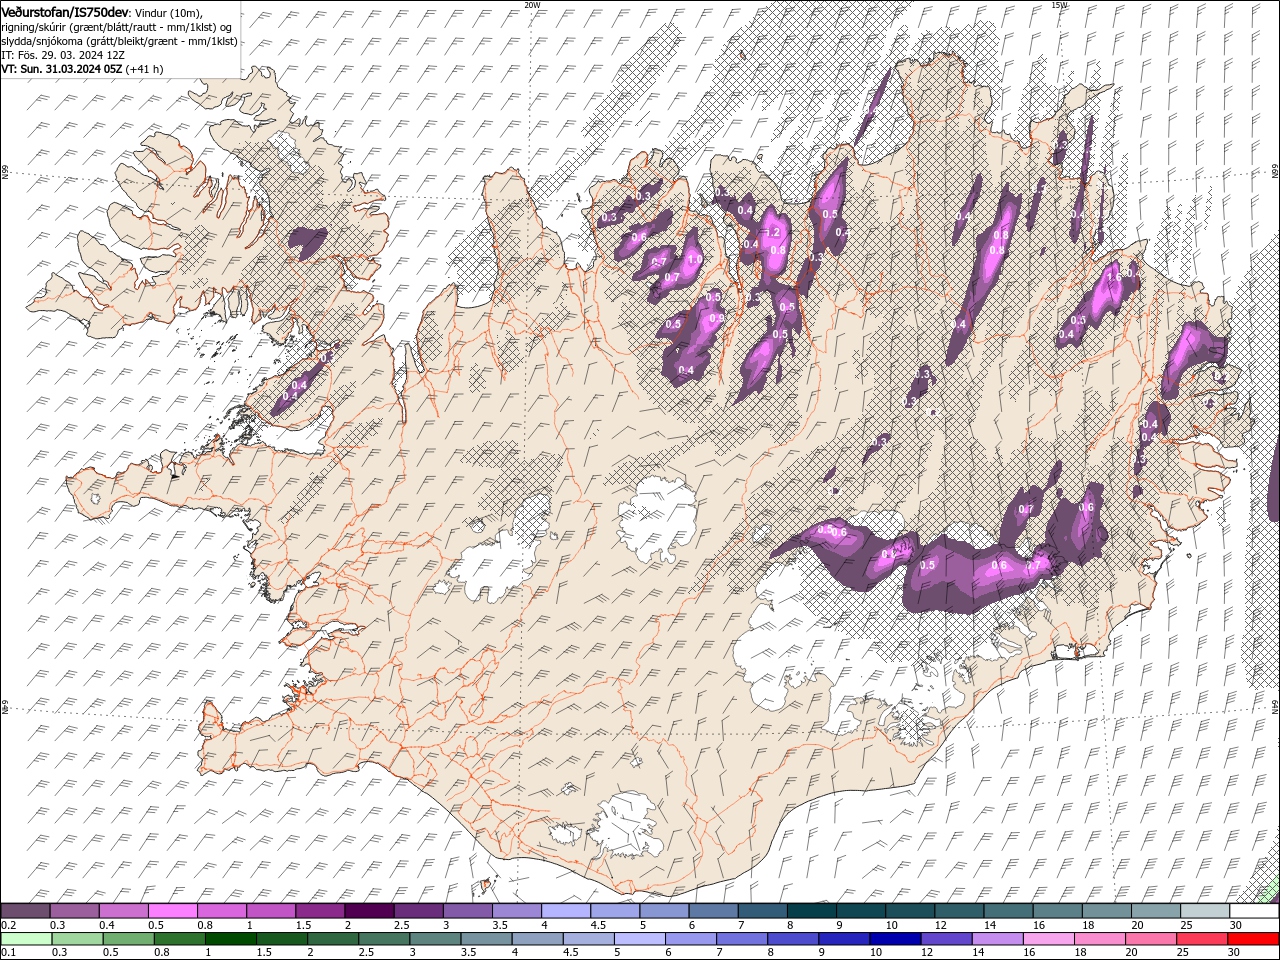This screenshot has width=1280, height=960.
Task: Click the 20W longitude label at top
Action: pyautogui.click(x=532, y=5)
